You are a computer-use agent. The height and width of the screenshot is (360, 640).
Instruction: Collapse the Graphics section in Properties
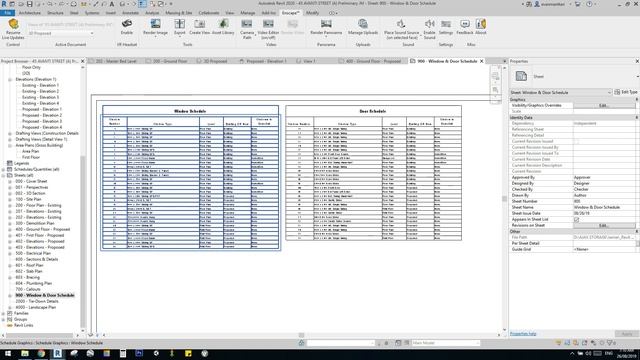[636, 100]
